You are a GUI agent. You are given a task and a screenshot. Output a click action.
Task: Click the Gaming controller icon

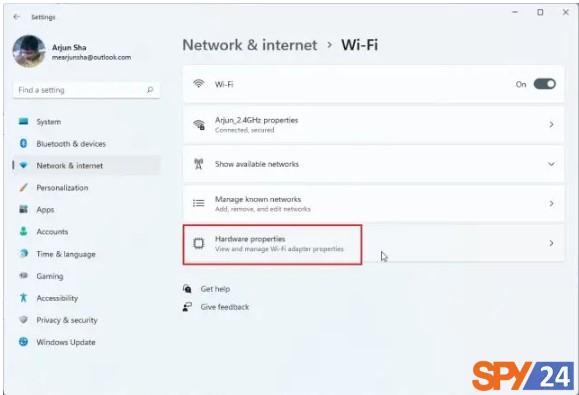point(23,275)
